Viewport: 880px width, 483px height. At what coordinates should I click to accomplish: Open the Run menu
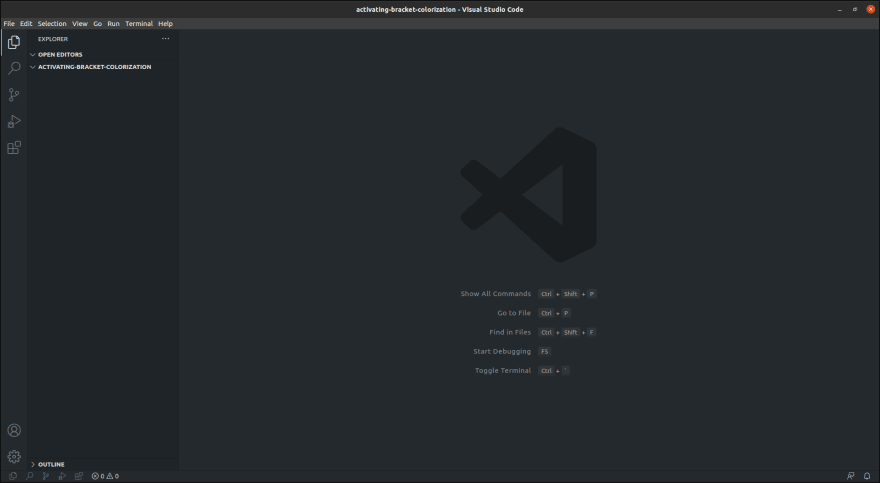[113, 24]
